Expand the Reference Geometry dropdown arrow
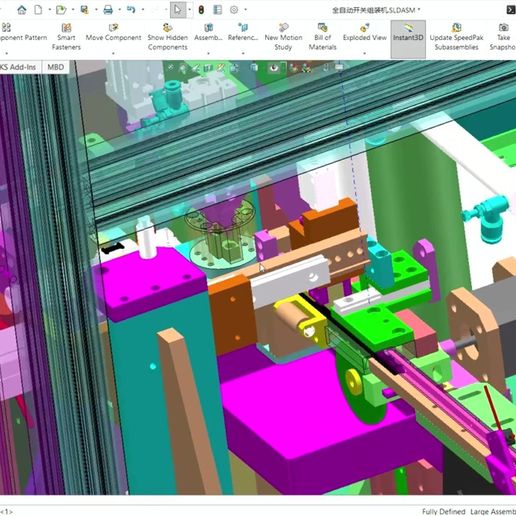The image size is (516, 516). pos(243,53)
